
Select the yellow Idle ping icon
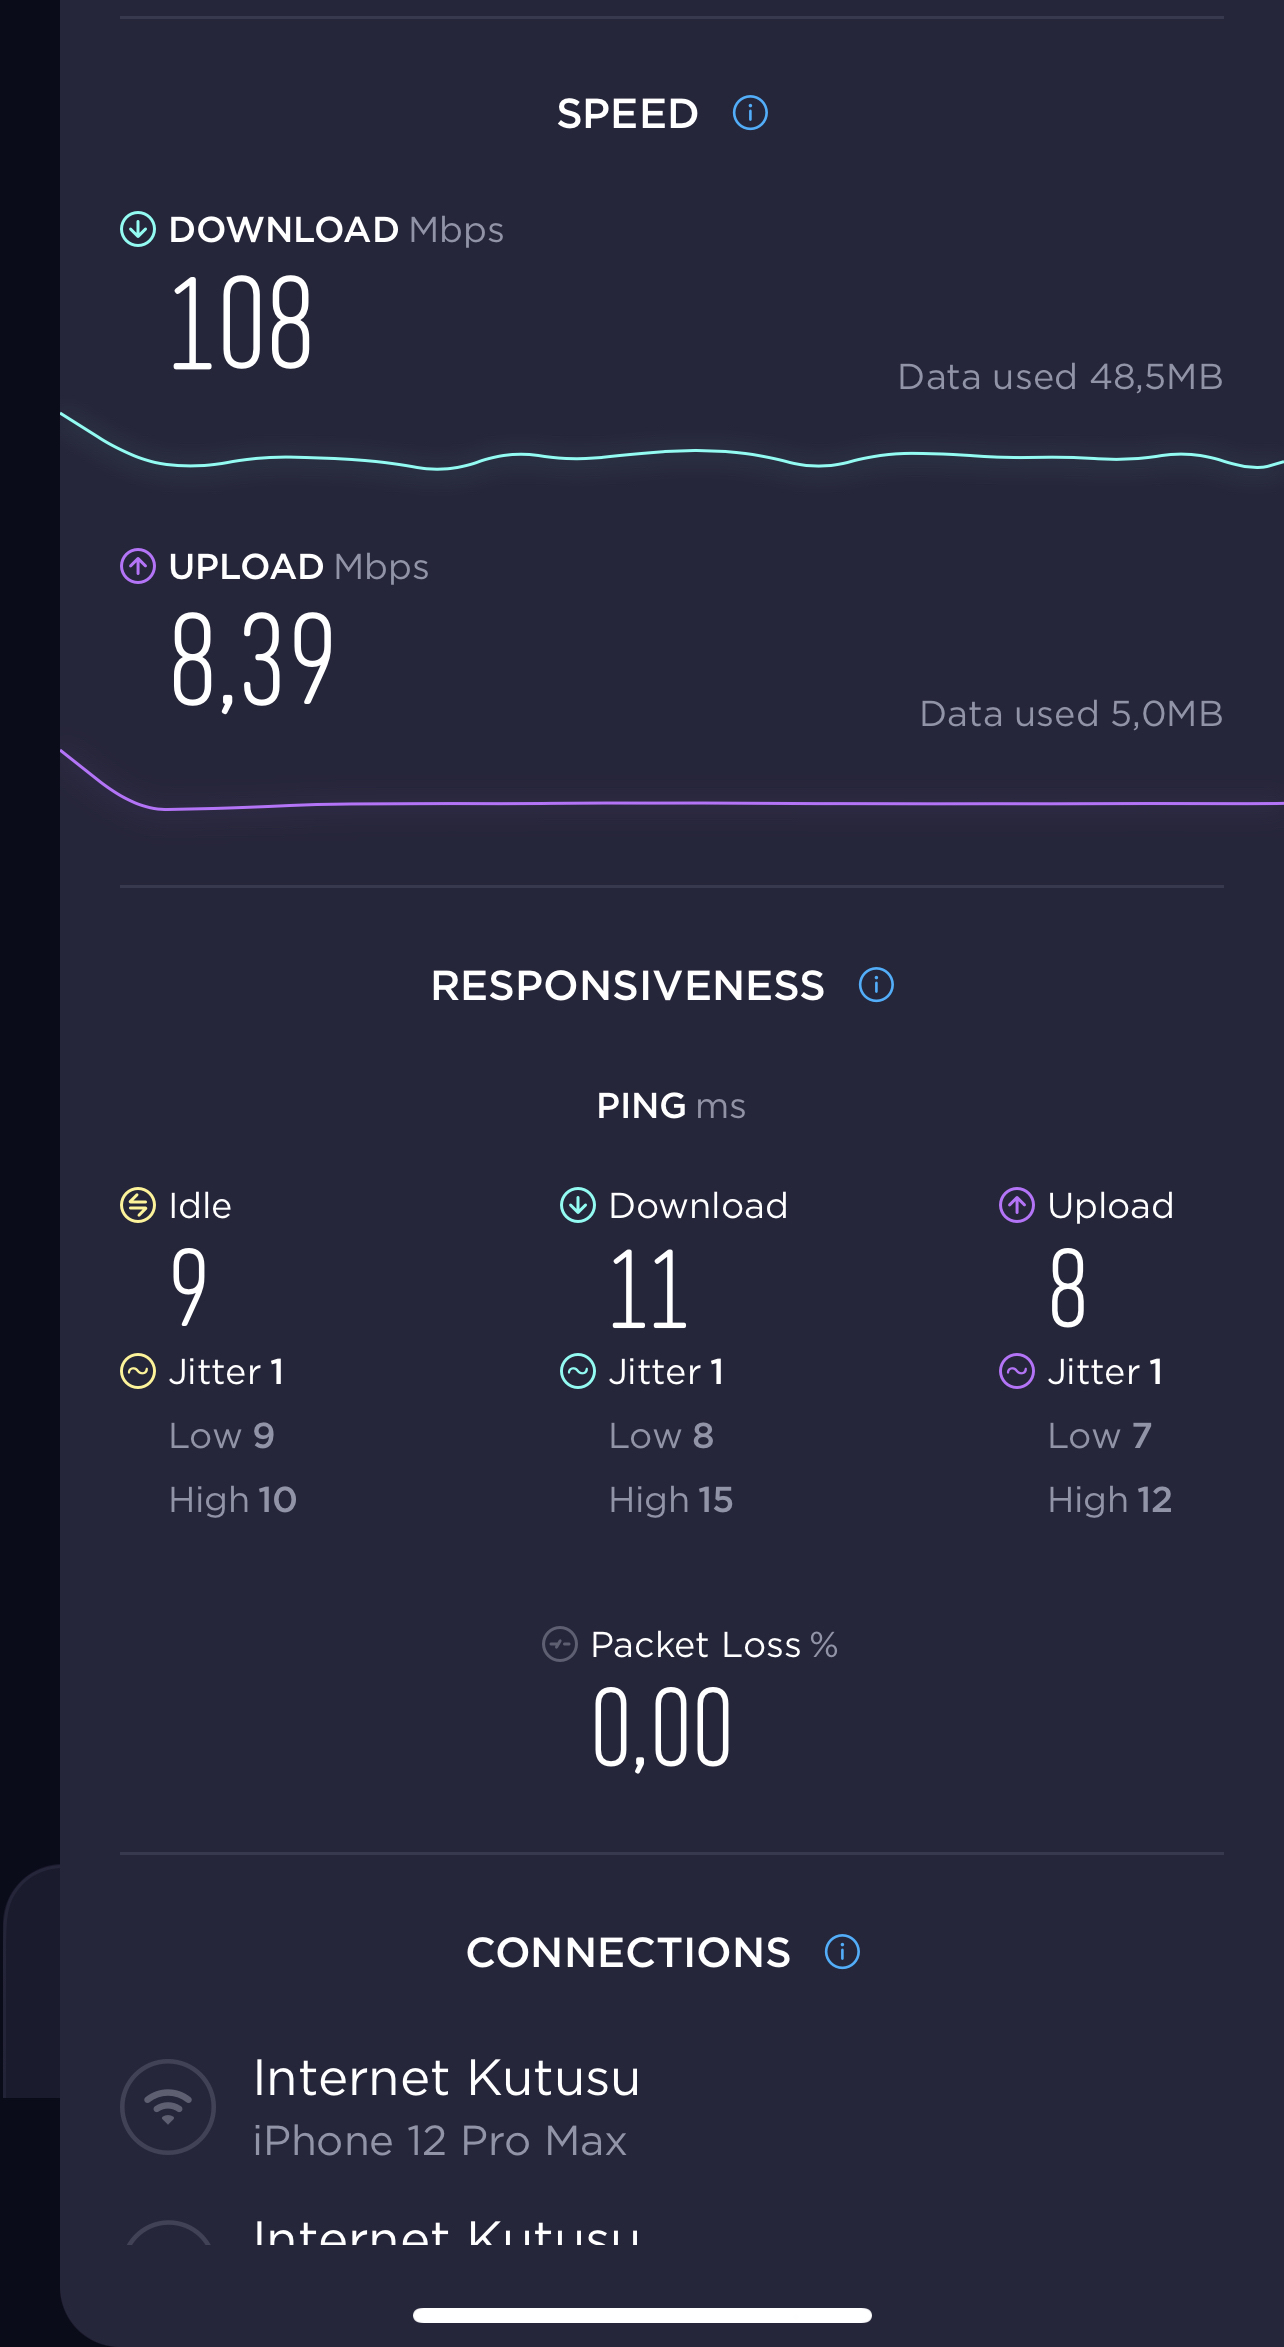[x=138, y=1205]
